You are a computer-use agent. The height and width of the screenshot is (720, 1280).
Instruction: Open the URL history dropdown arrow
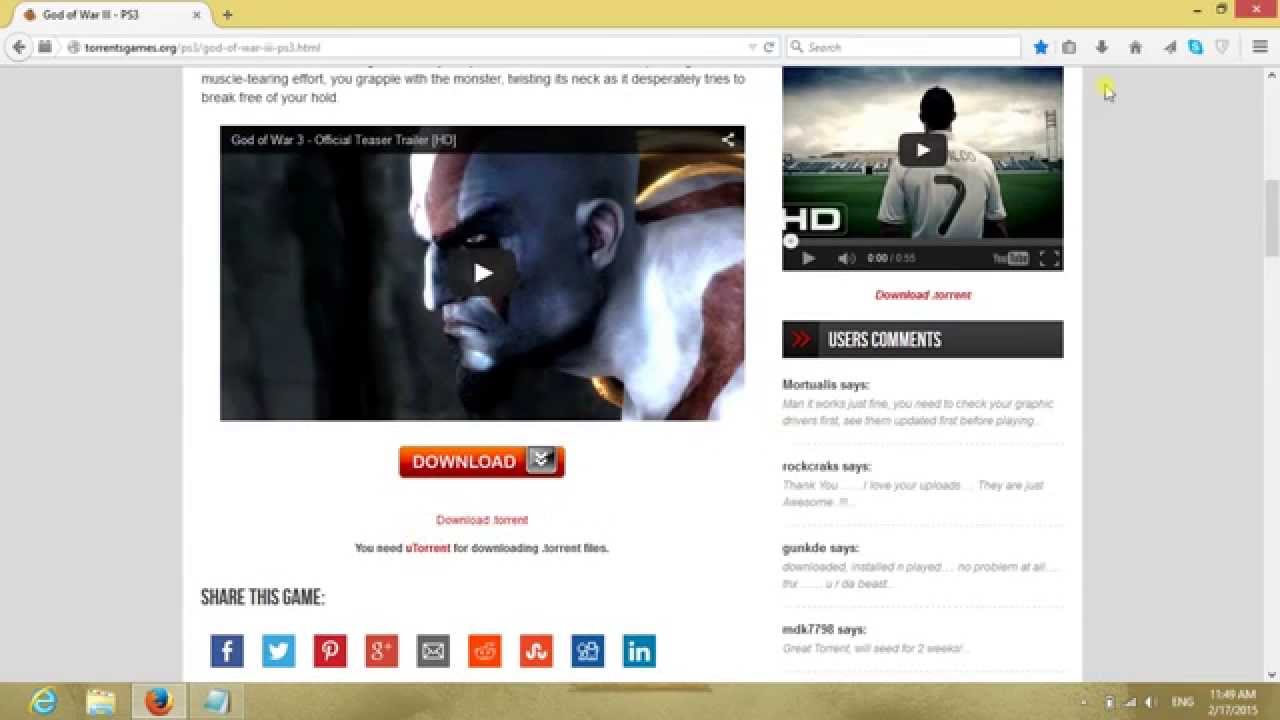click(x=753, y=47)
